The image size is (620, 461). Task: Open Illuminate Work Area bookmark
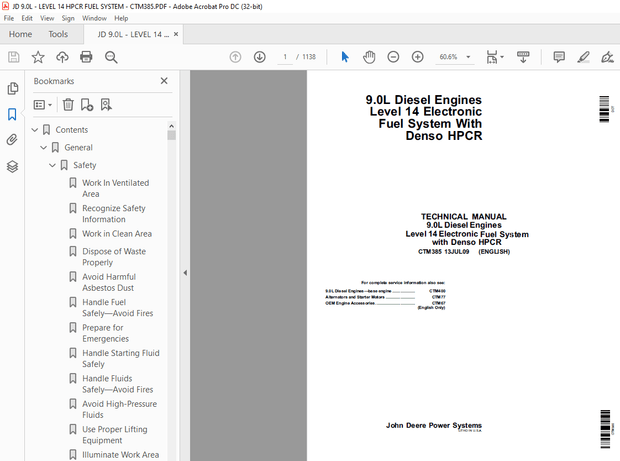tap(121, 455)
